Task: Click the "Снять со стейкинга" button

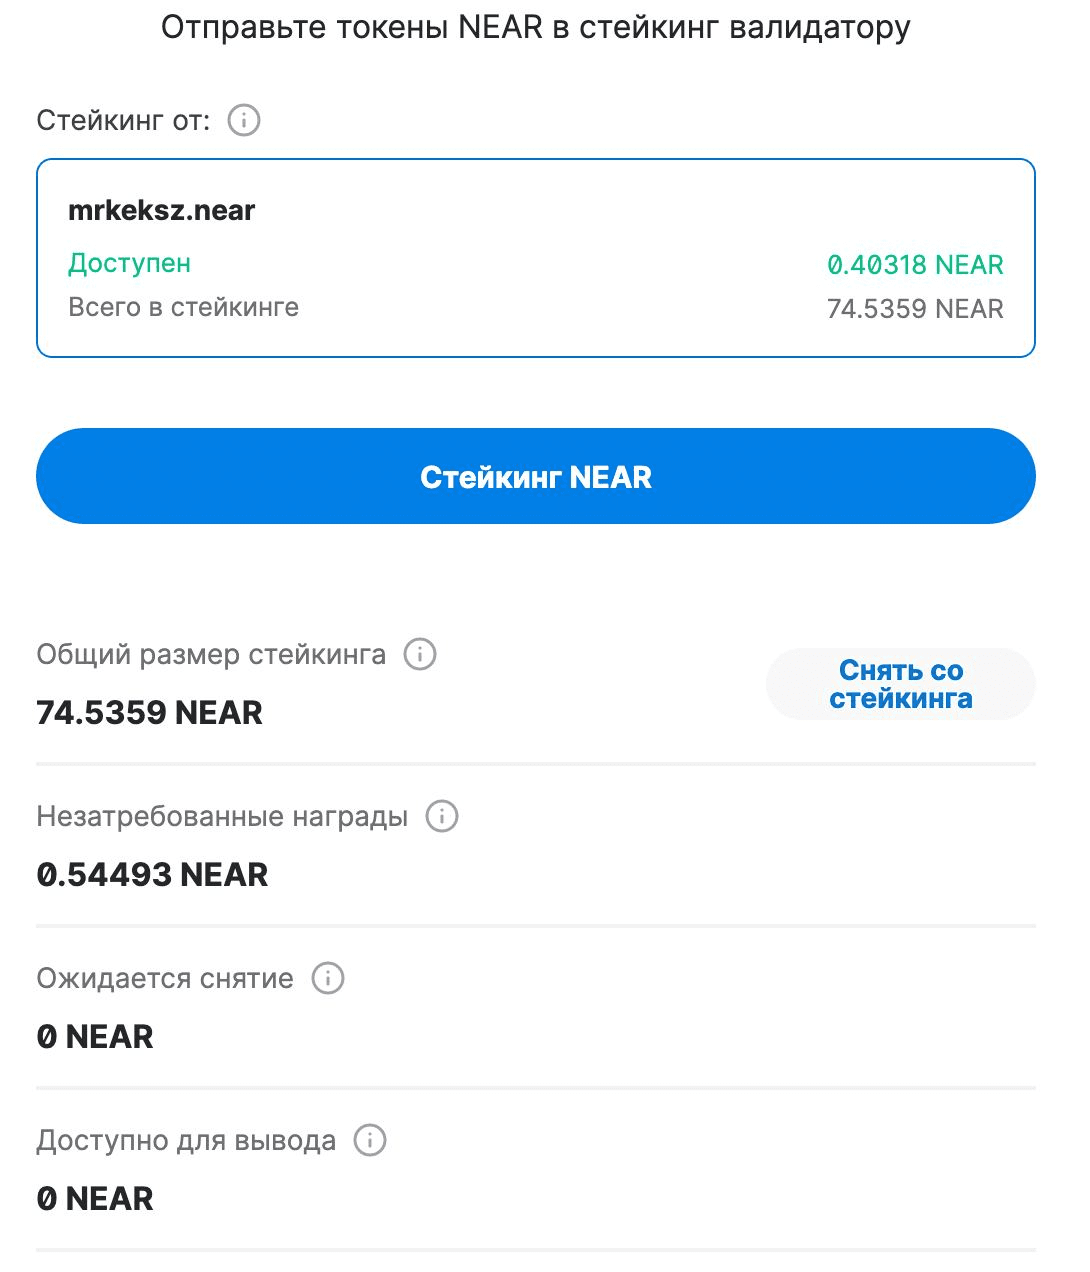Action: (900, 684)
